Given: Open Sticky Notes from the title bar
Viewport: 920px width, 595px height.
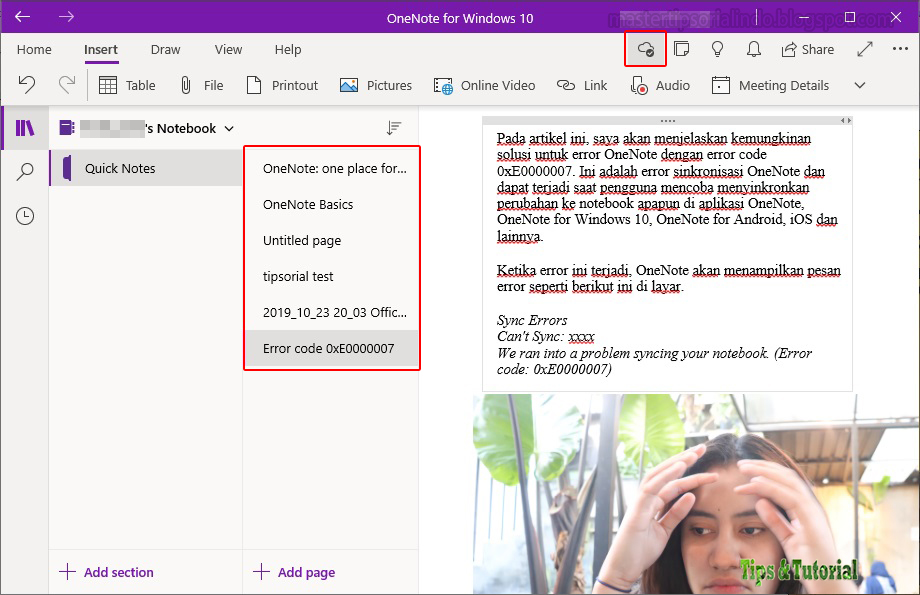Looking at the screenshot, I should (682, 48).
